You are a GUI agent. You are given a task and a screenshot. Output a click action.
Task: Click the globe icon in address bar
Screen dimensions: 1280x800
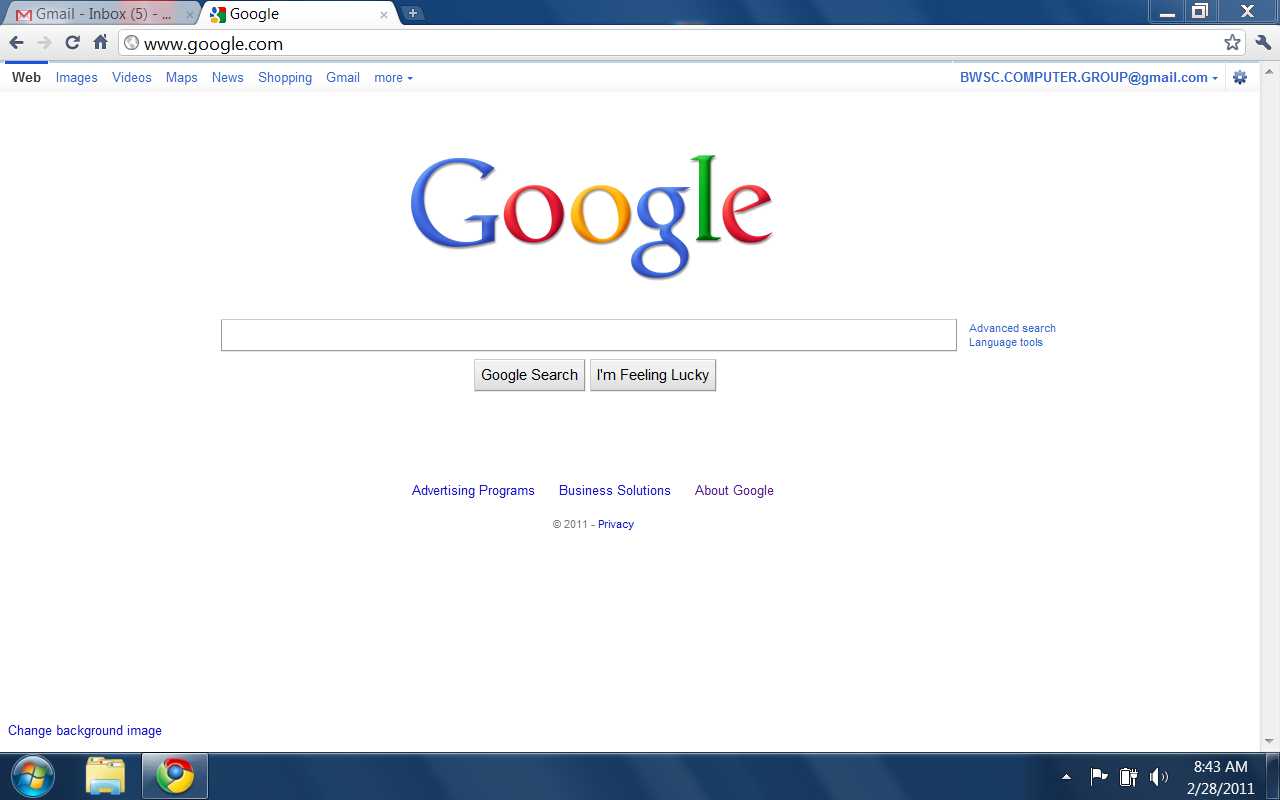(131, 43)
